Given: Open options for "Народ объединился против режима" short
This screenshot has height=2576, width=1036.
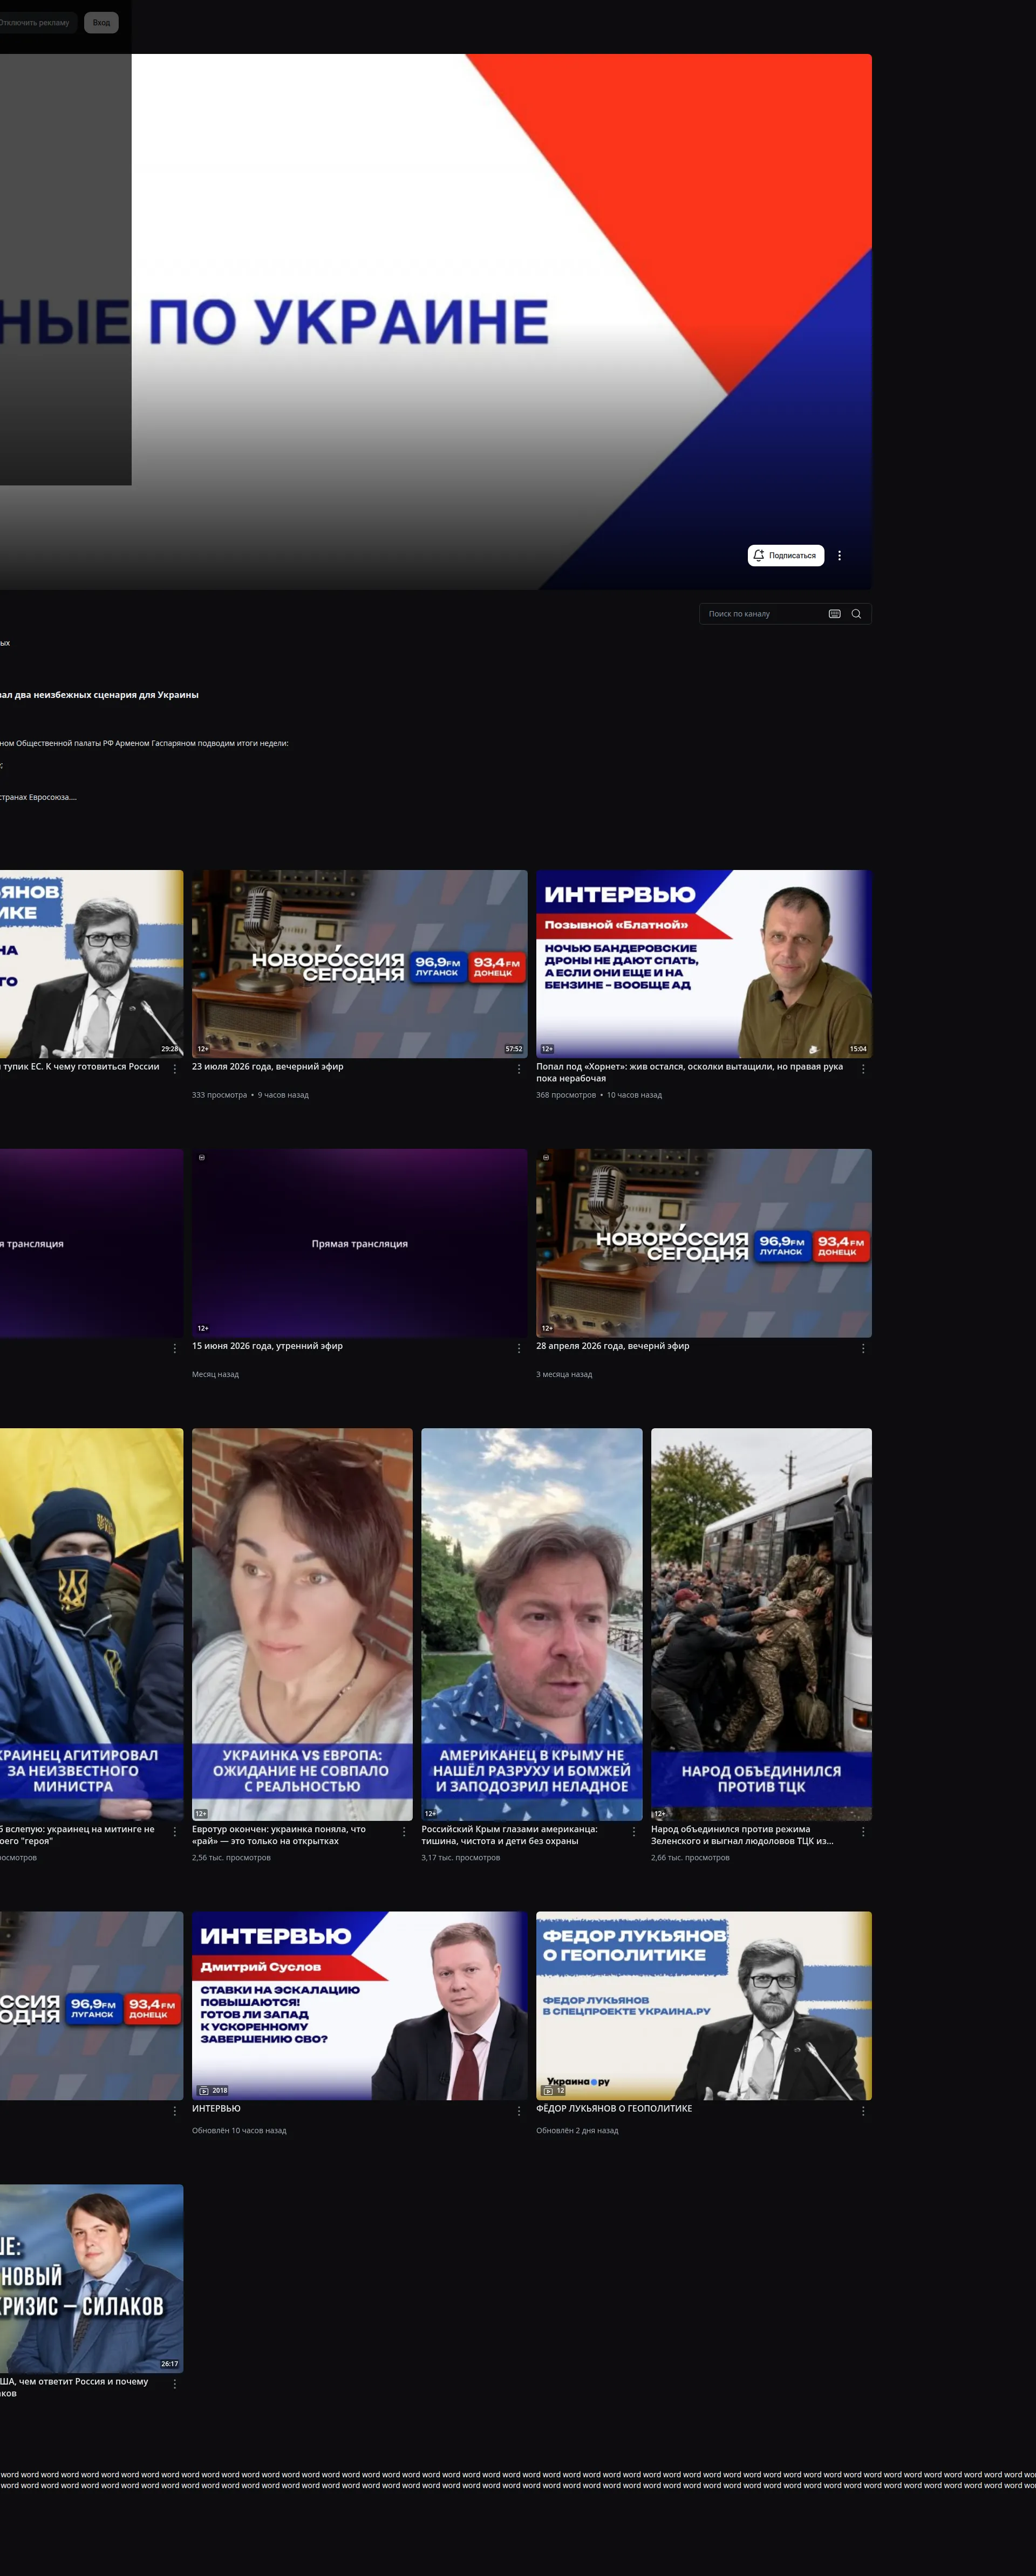Looking at the screenshot, I should click(863, 1832).
